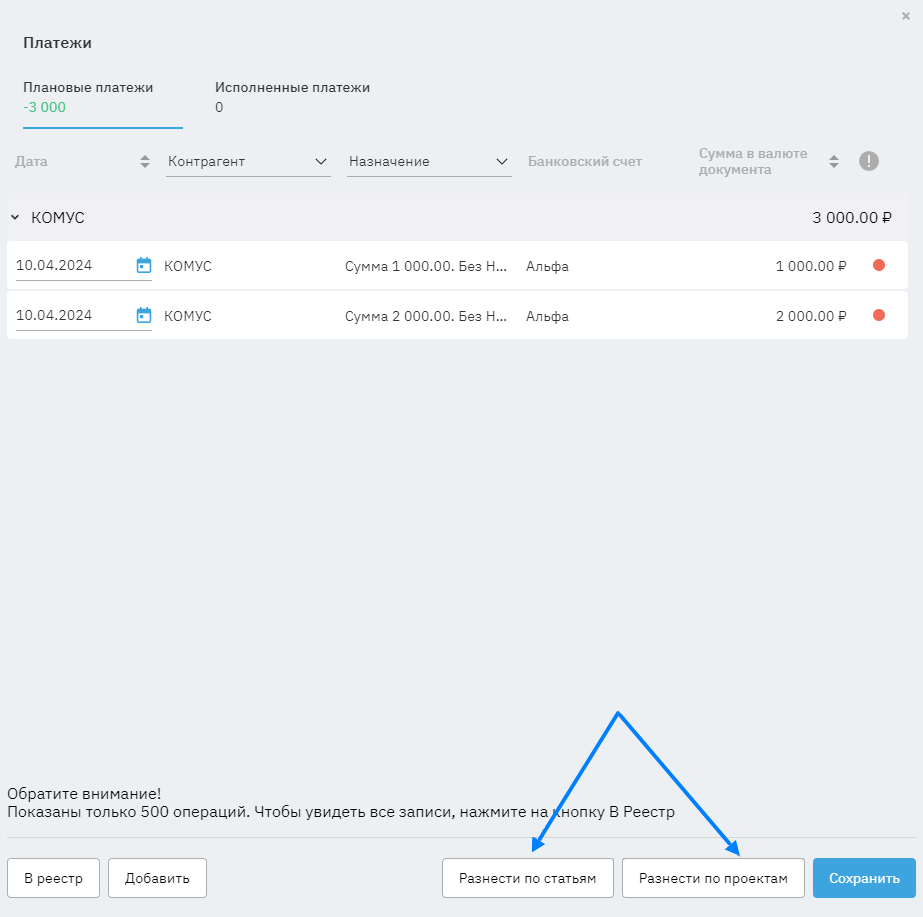
Task: Switch to the Плановые платежи tab
Action: pyautogui.click(x=88, y=97)
